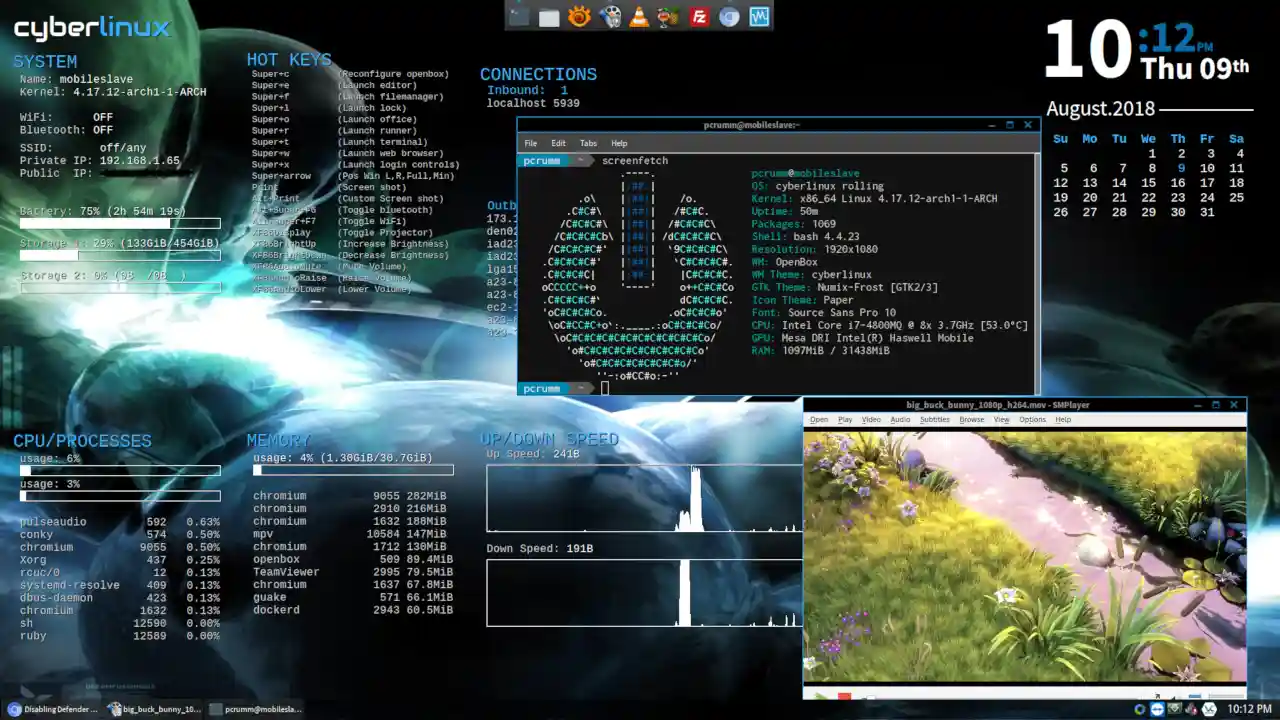This screenshot has width=1280, height=720.
Task: Click the TeamViewer system tray icon
Action: click(1157, 709)
